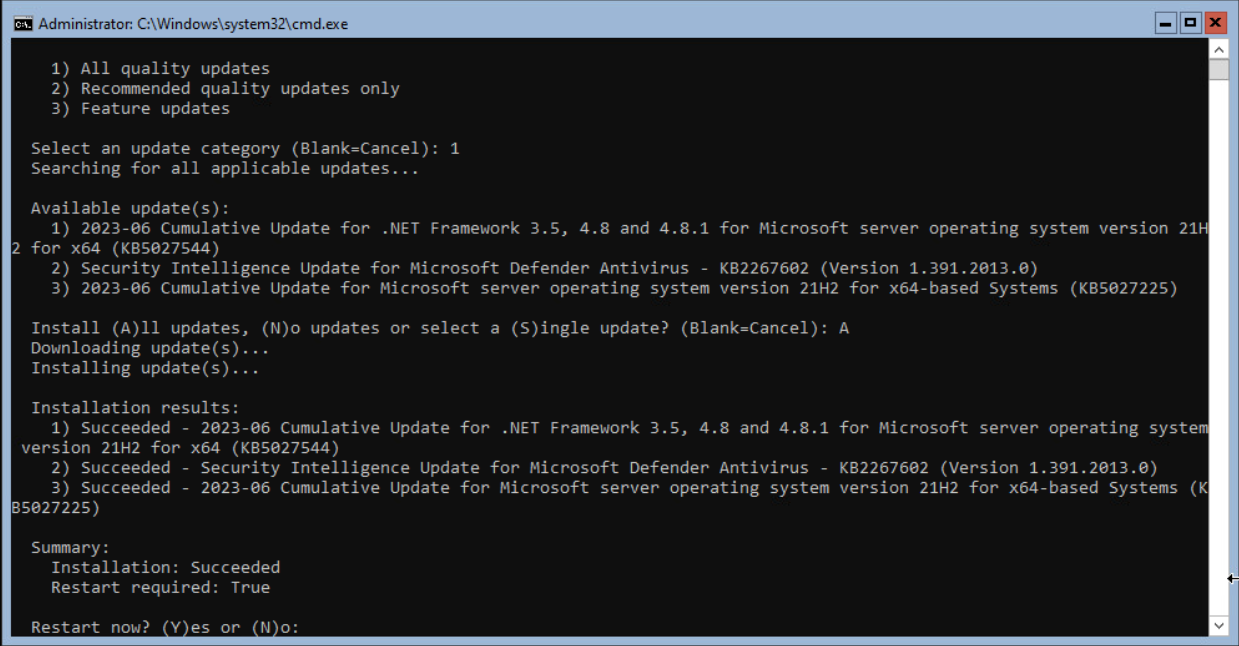Select the 'Feature updates' option line
This screenshot has height=646, width=1239.
140,109
